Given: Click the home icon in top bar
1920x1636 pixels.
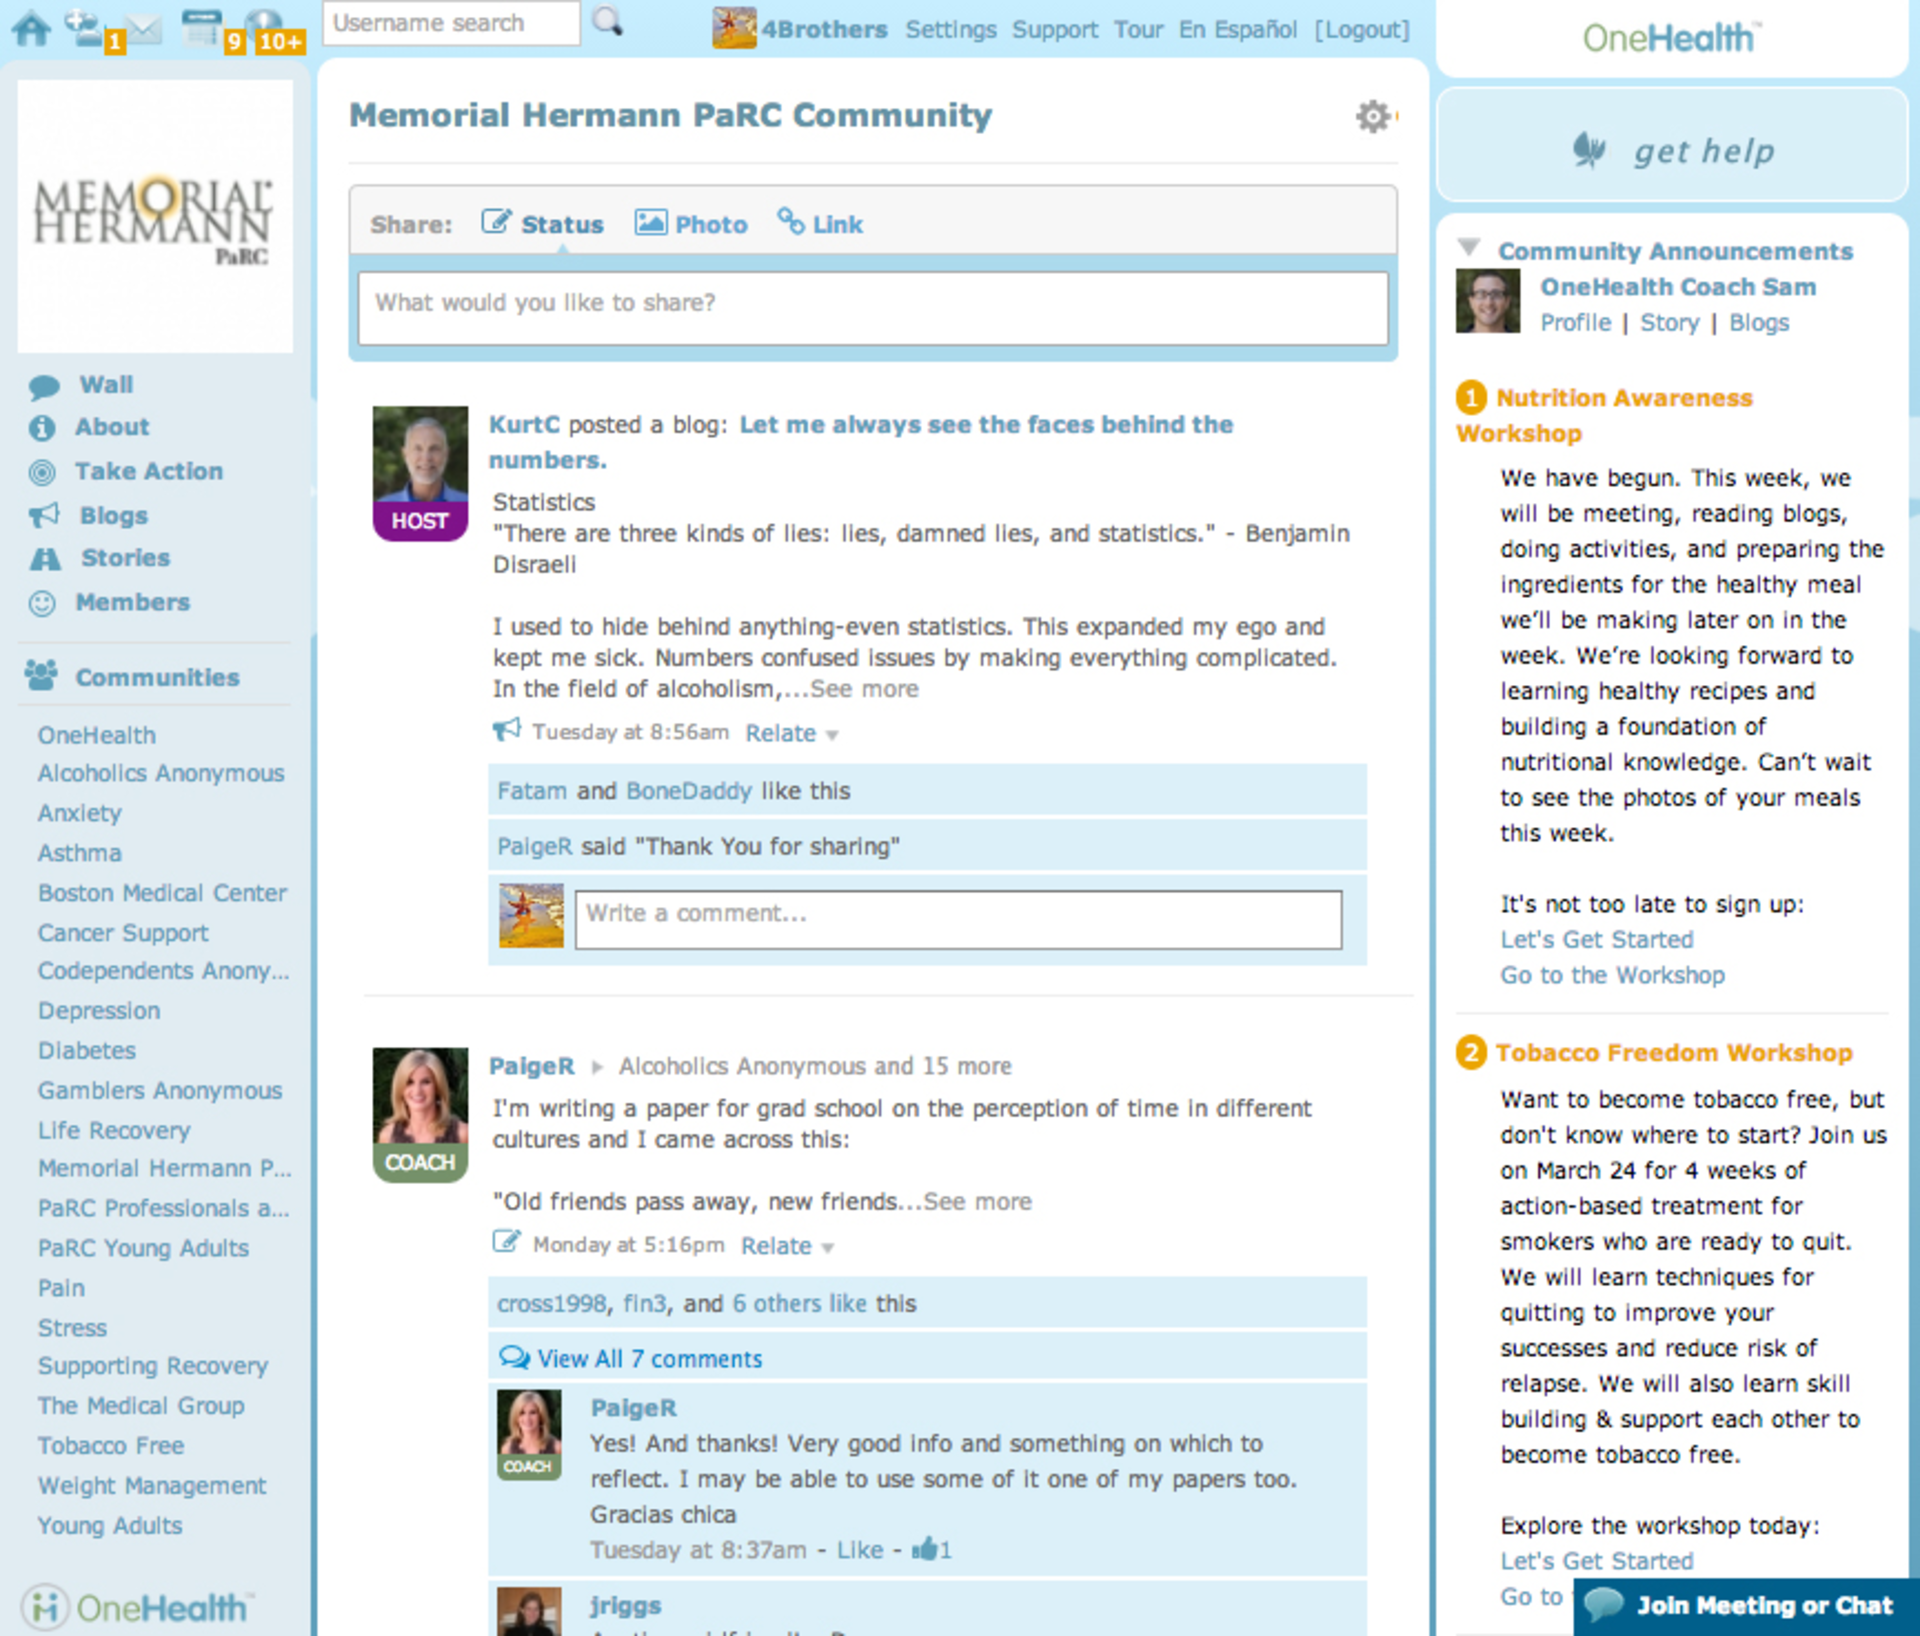Looking at the screenshot, I should [x=32, y=28].
